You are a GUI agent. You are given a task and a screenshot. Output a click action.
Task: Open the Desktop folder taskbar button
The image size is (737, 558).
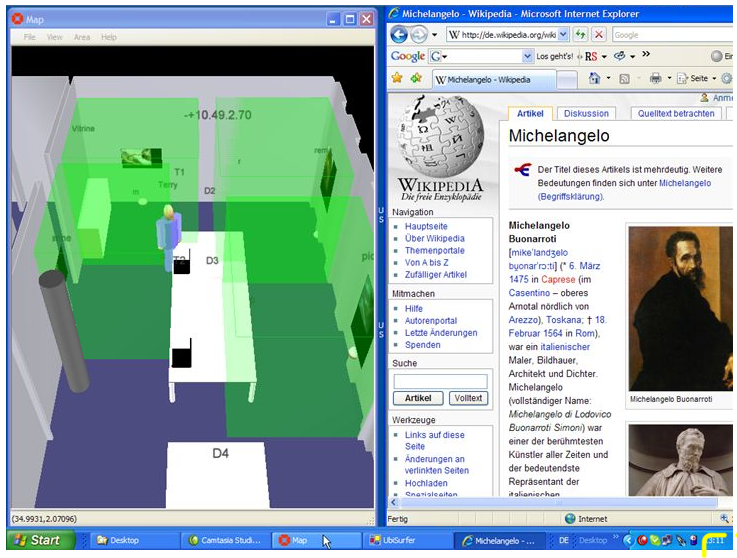133,541
